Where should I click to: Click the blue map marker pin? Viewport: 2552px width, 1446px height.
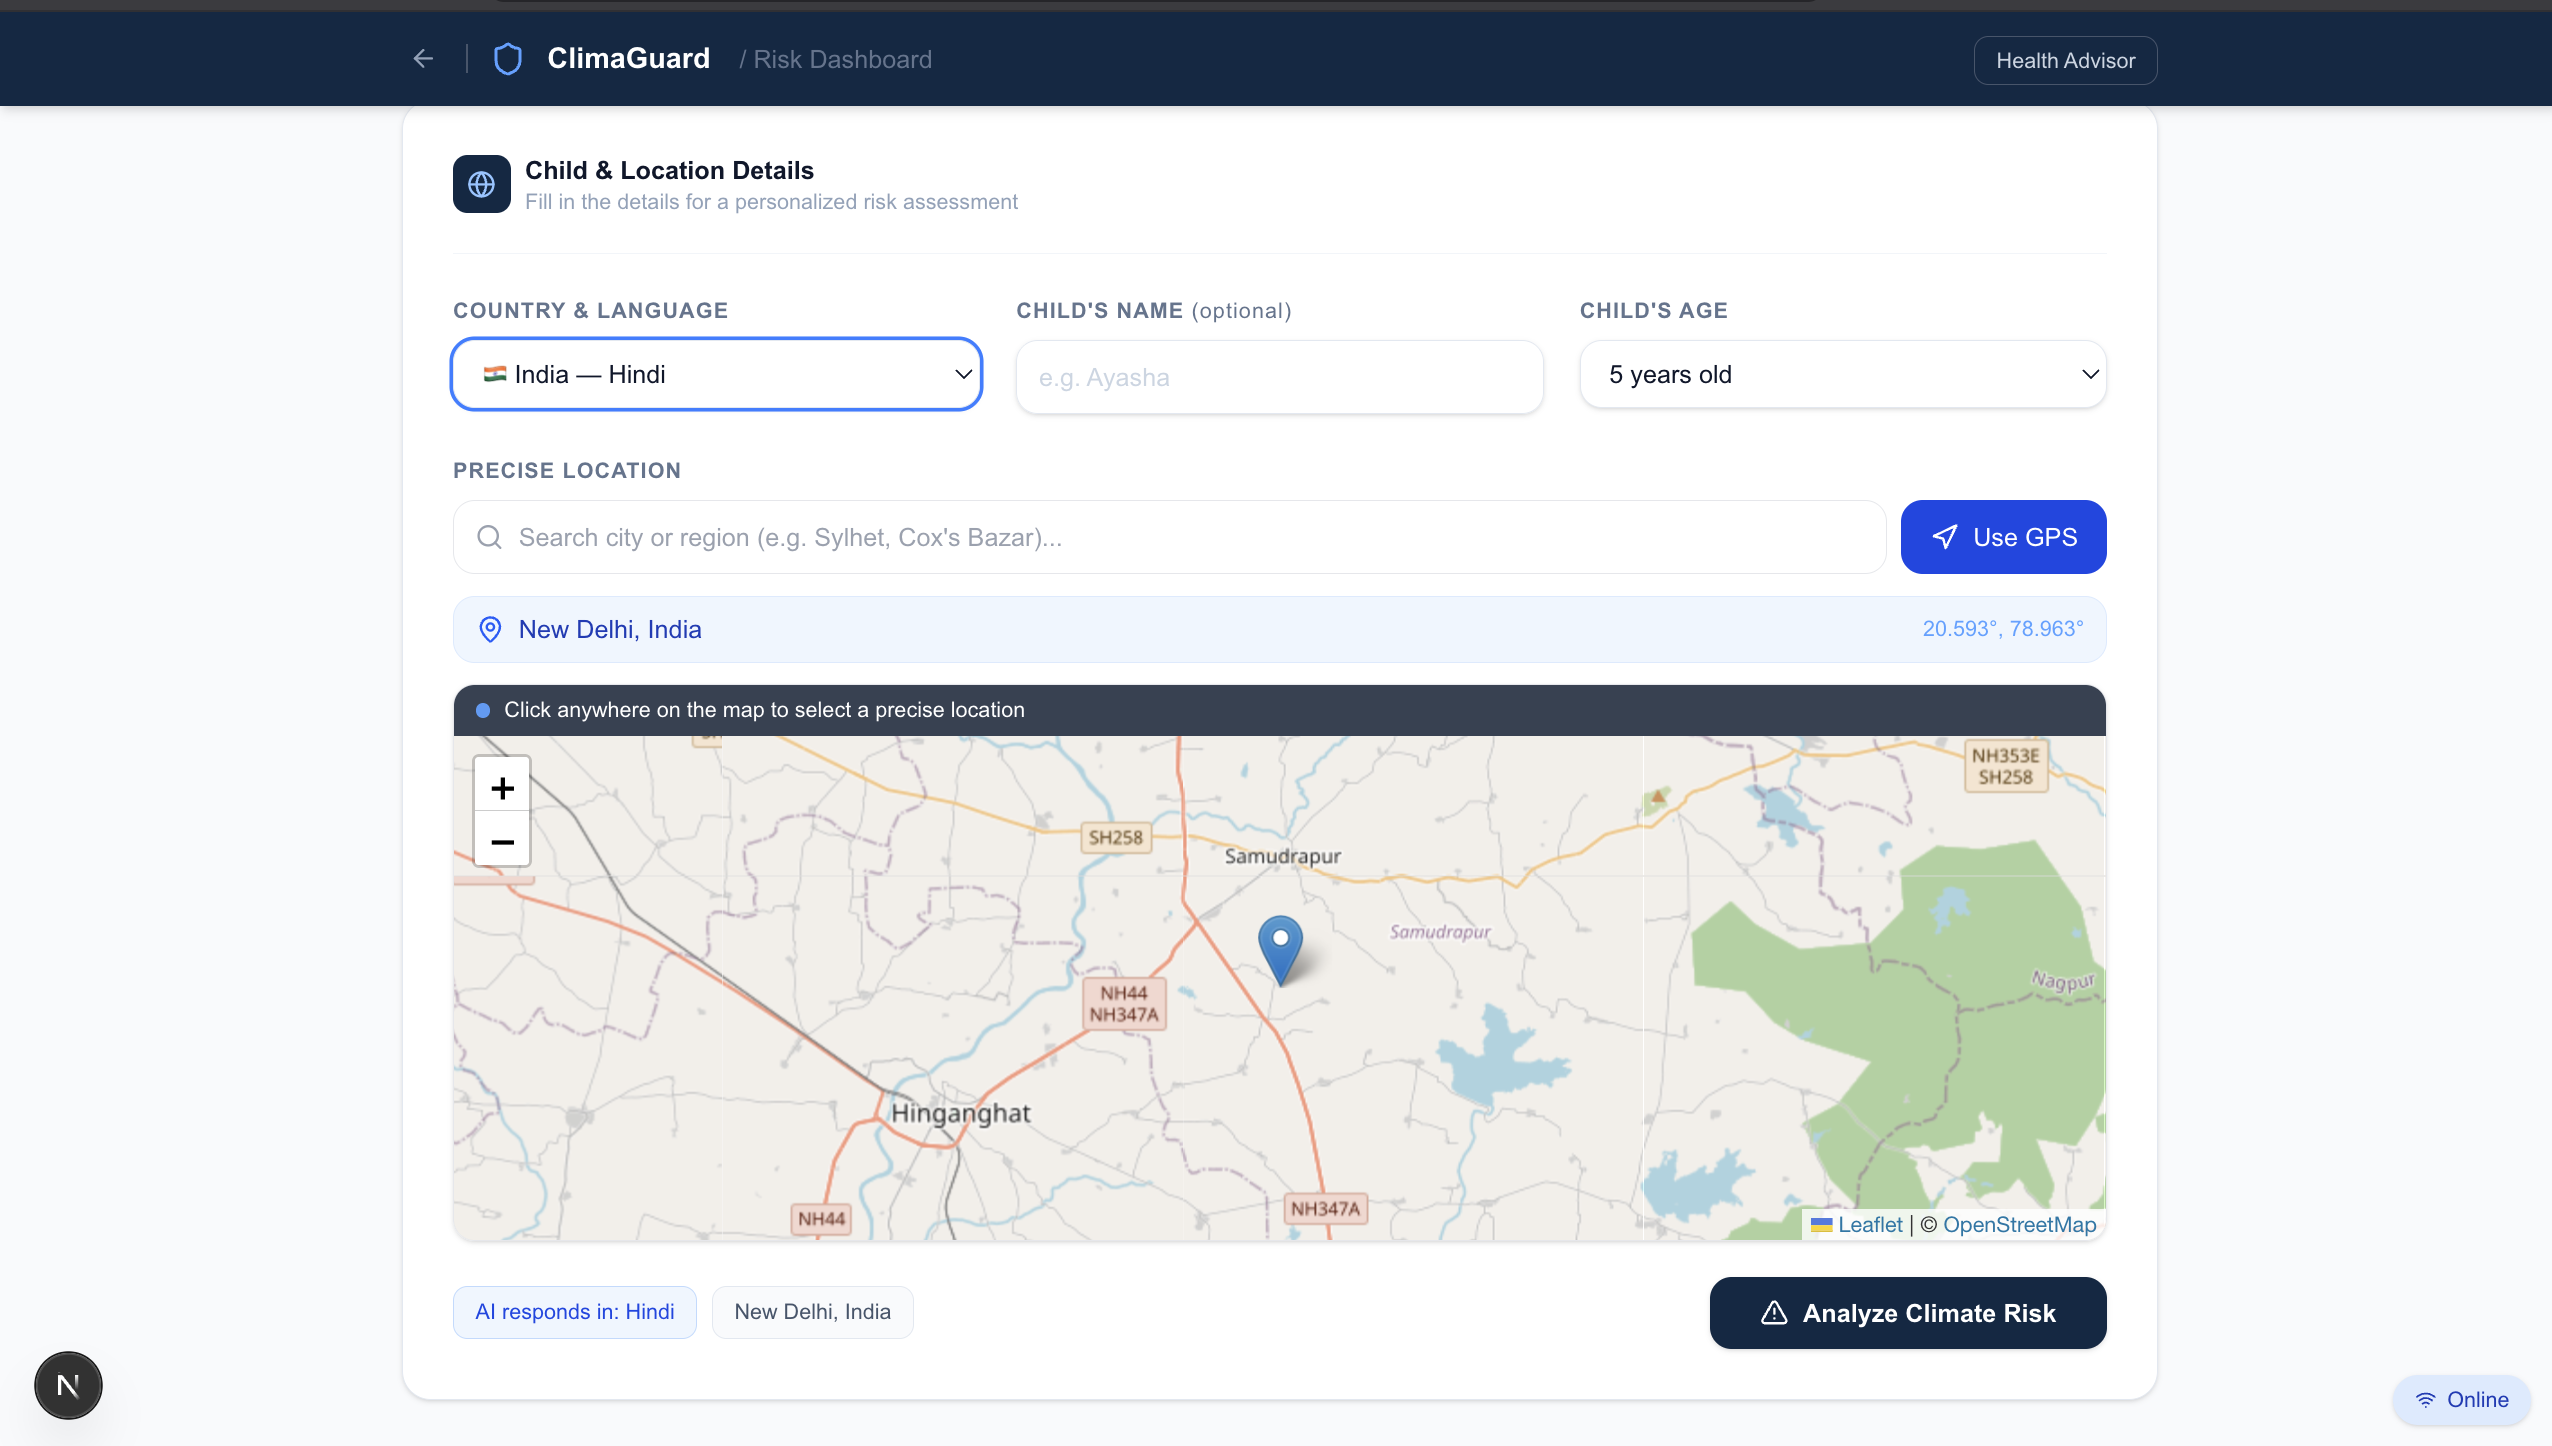(1280, 950)
